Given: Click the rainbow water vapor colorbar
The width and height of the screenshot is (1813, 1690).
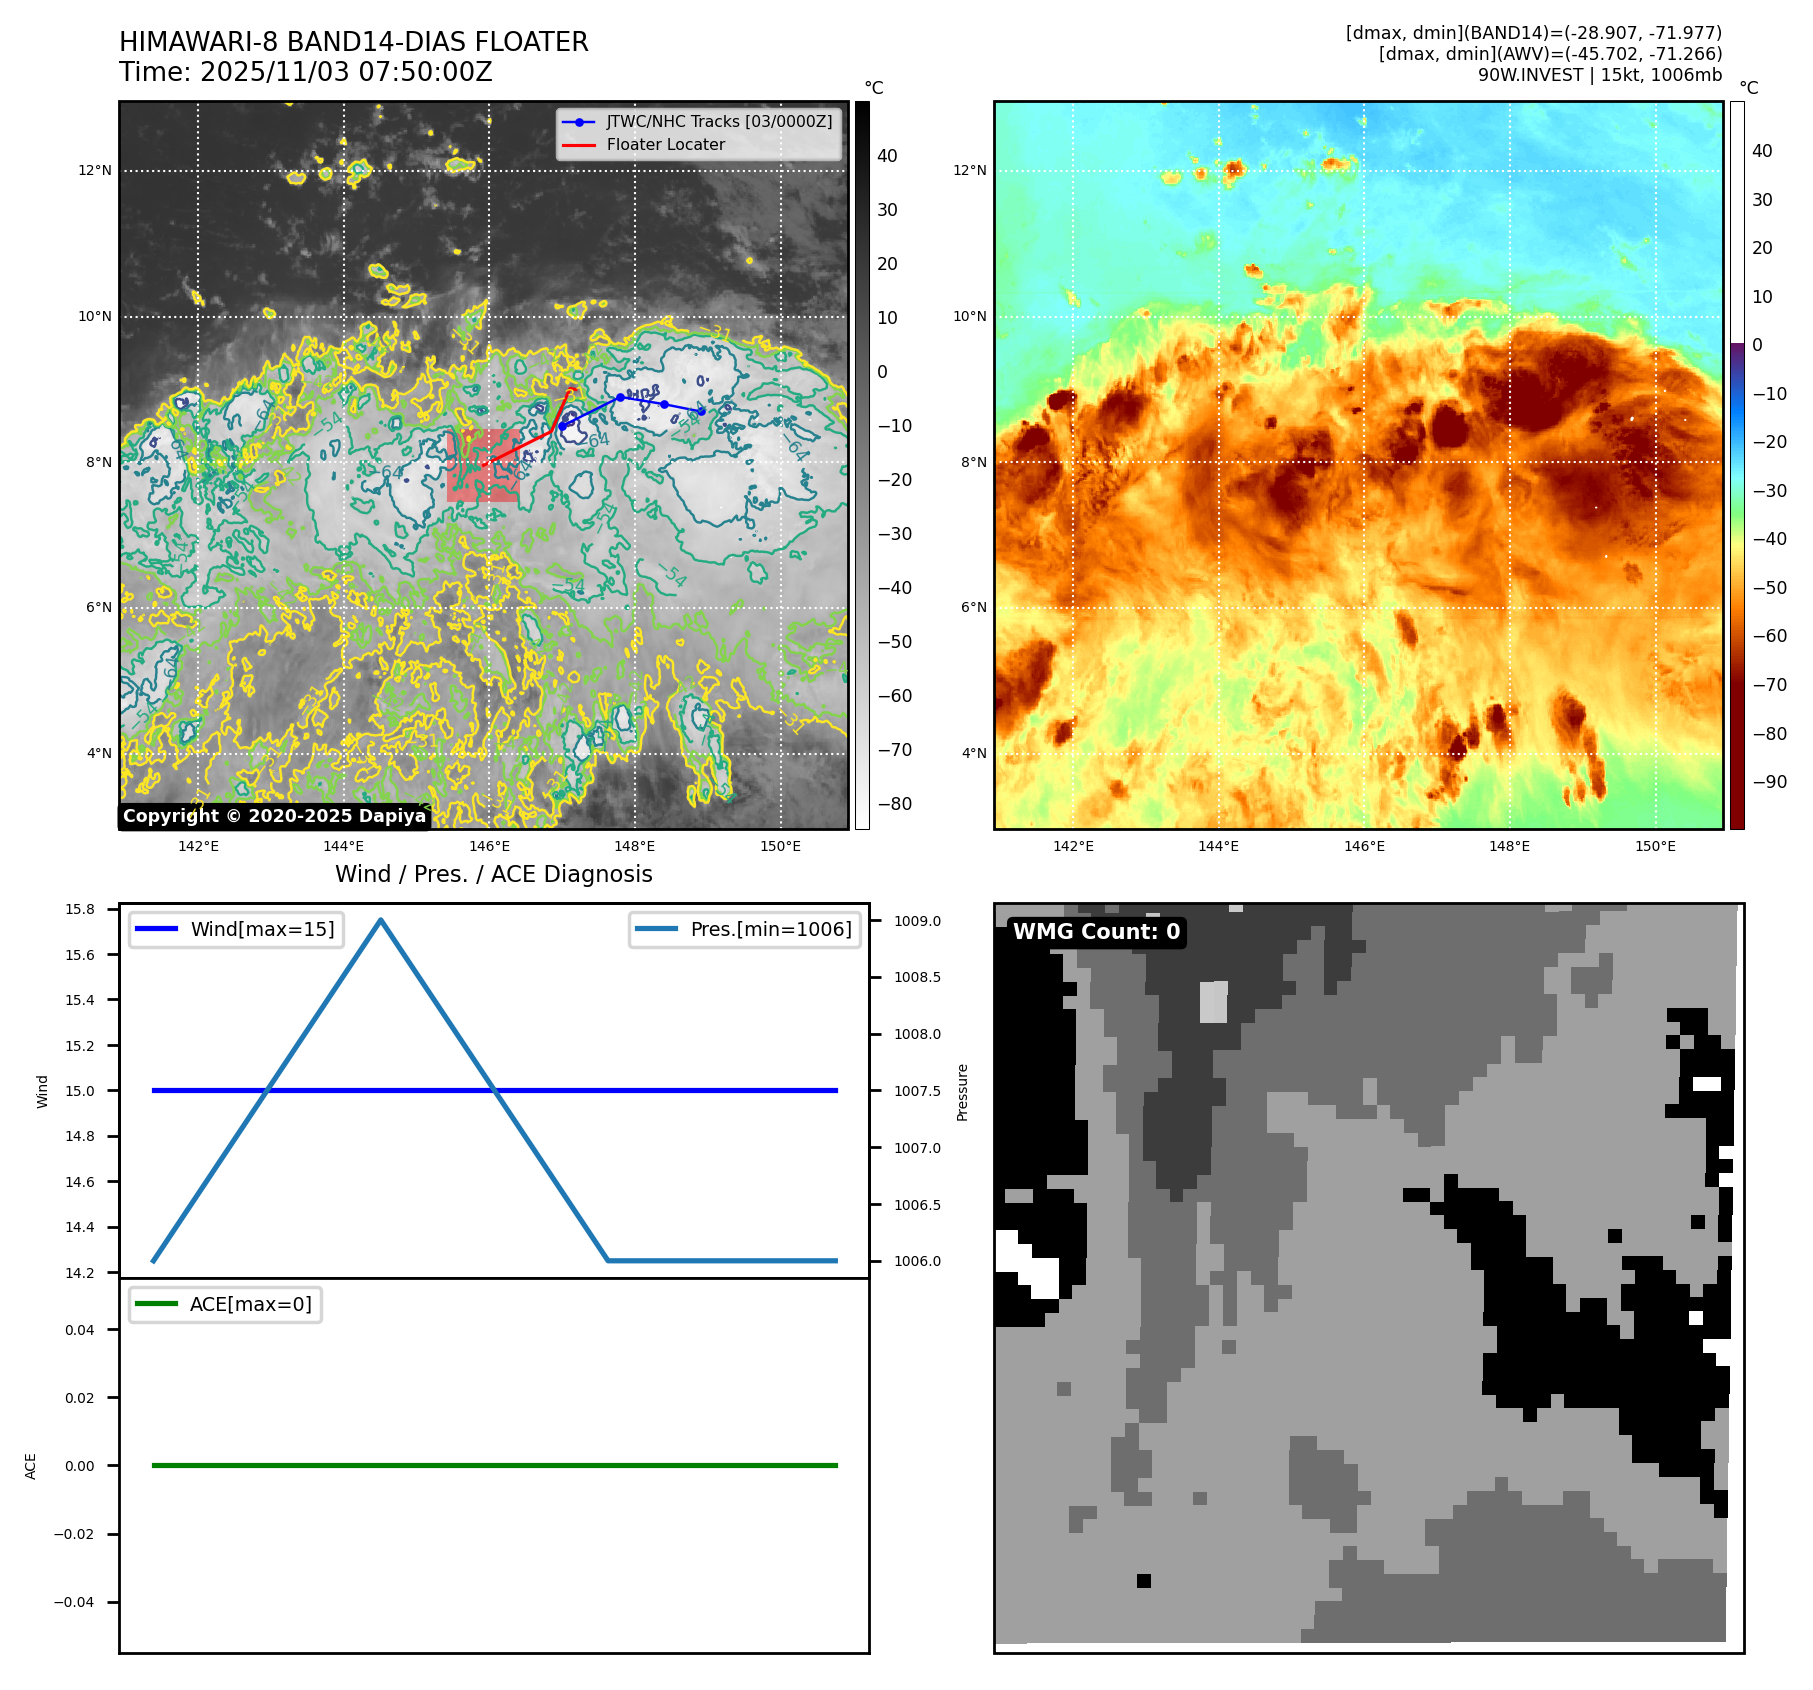Looking at the screenshot, I should point(1737,465).
